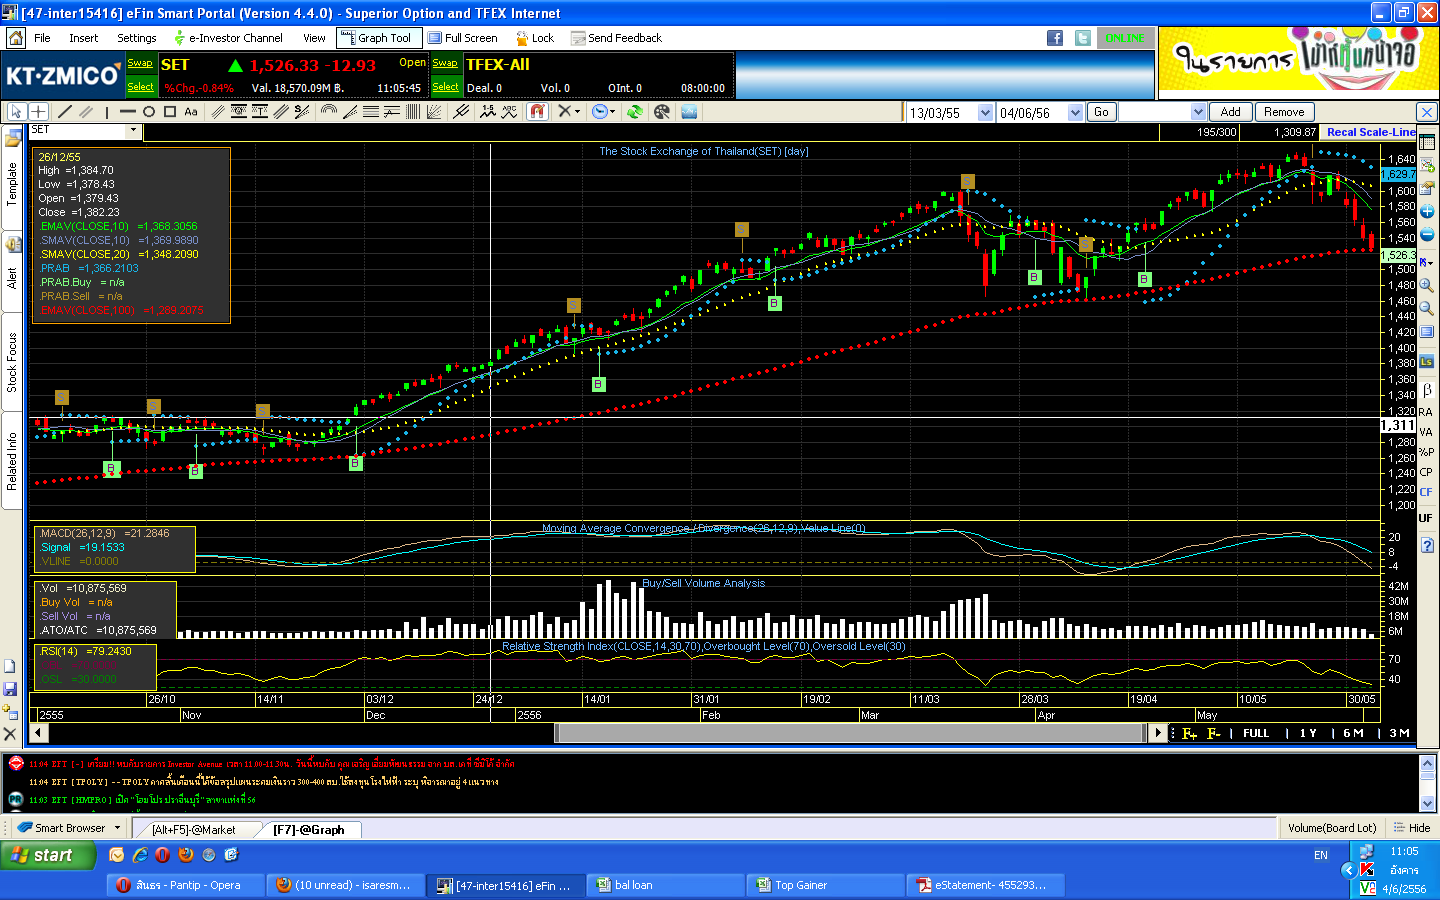Open the Twitter share icon
Image resolution: width=1440 pixels, height=900 pixels.
click(1083, 38)
